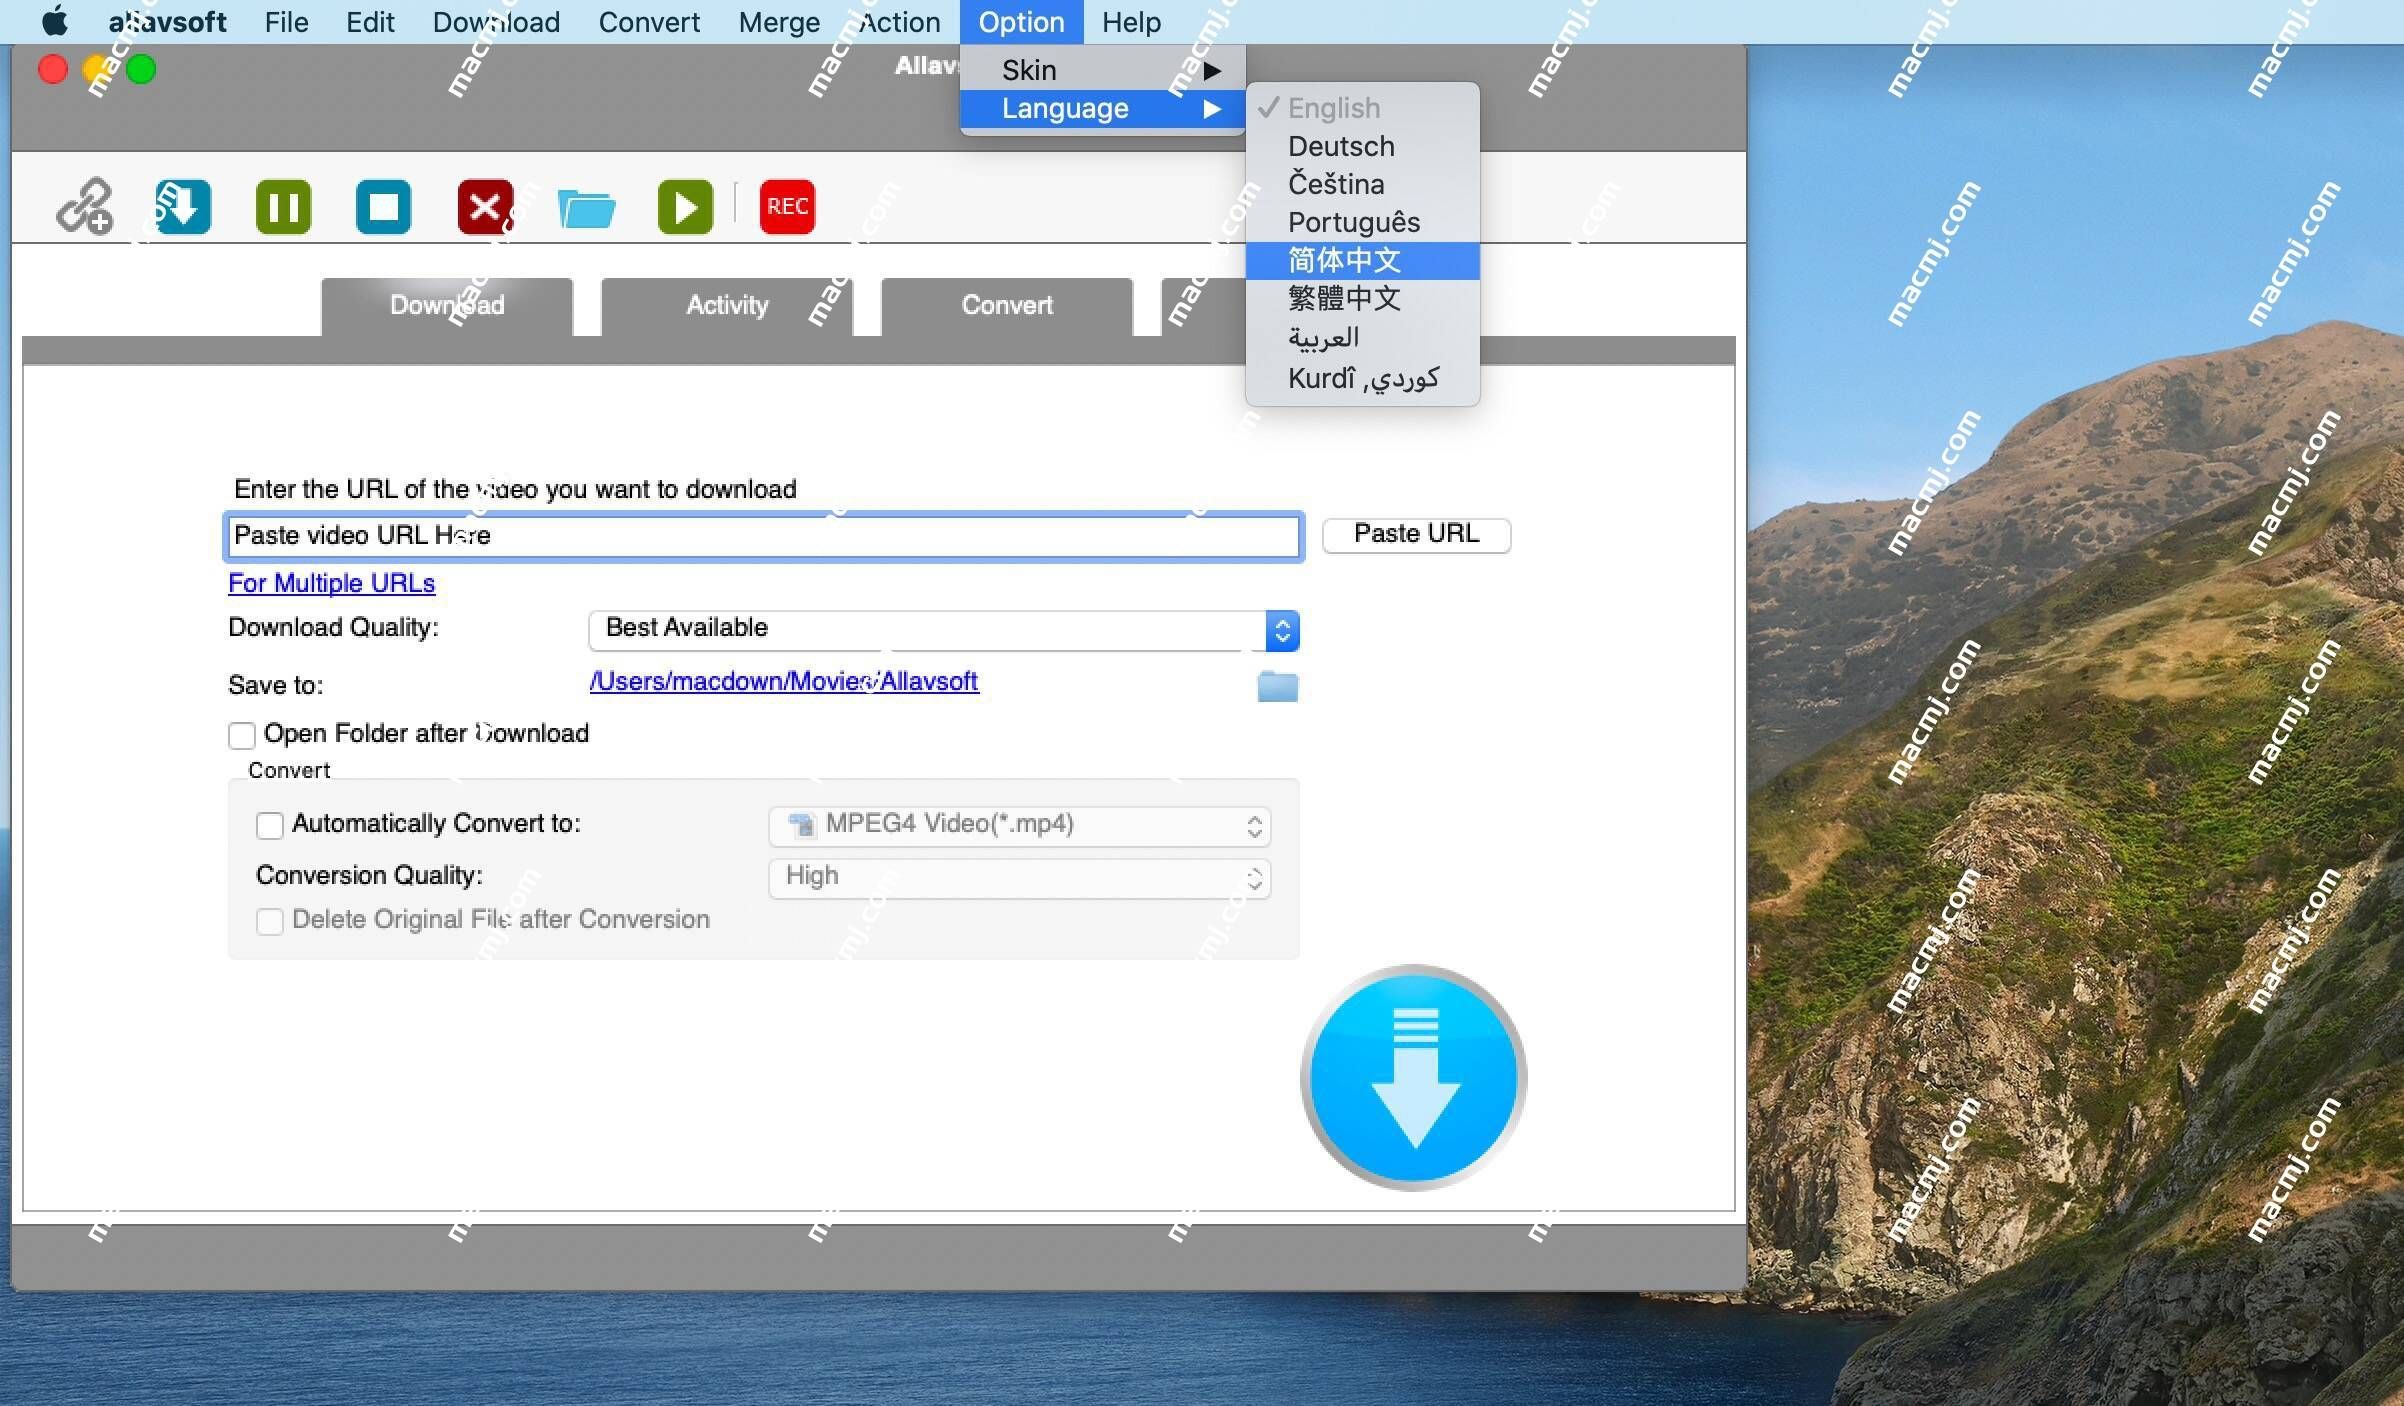Open the Conversion Quality High dropdown

point(1019,878)
